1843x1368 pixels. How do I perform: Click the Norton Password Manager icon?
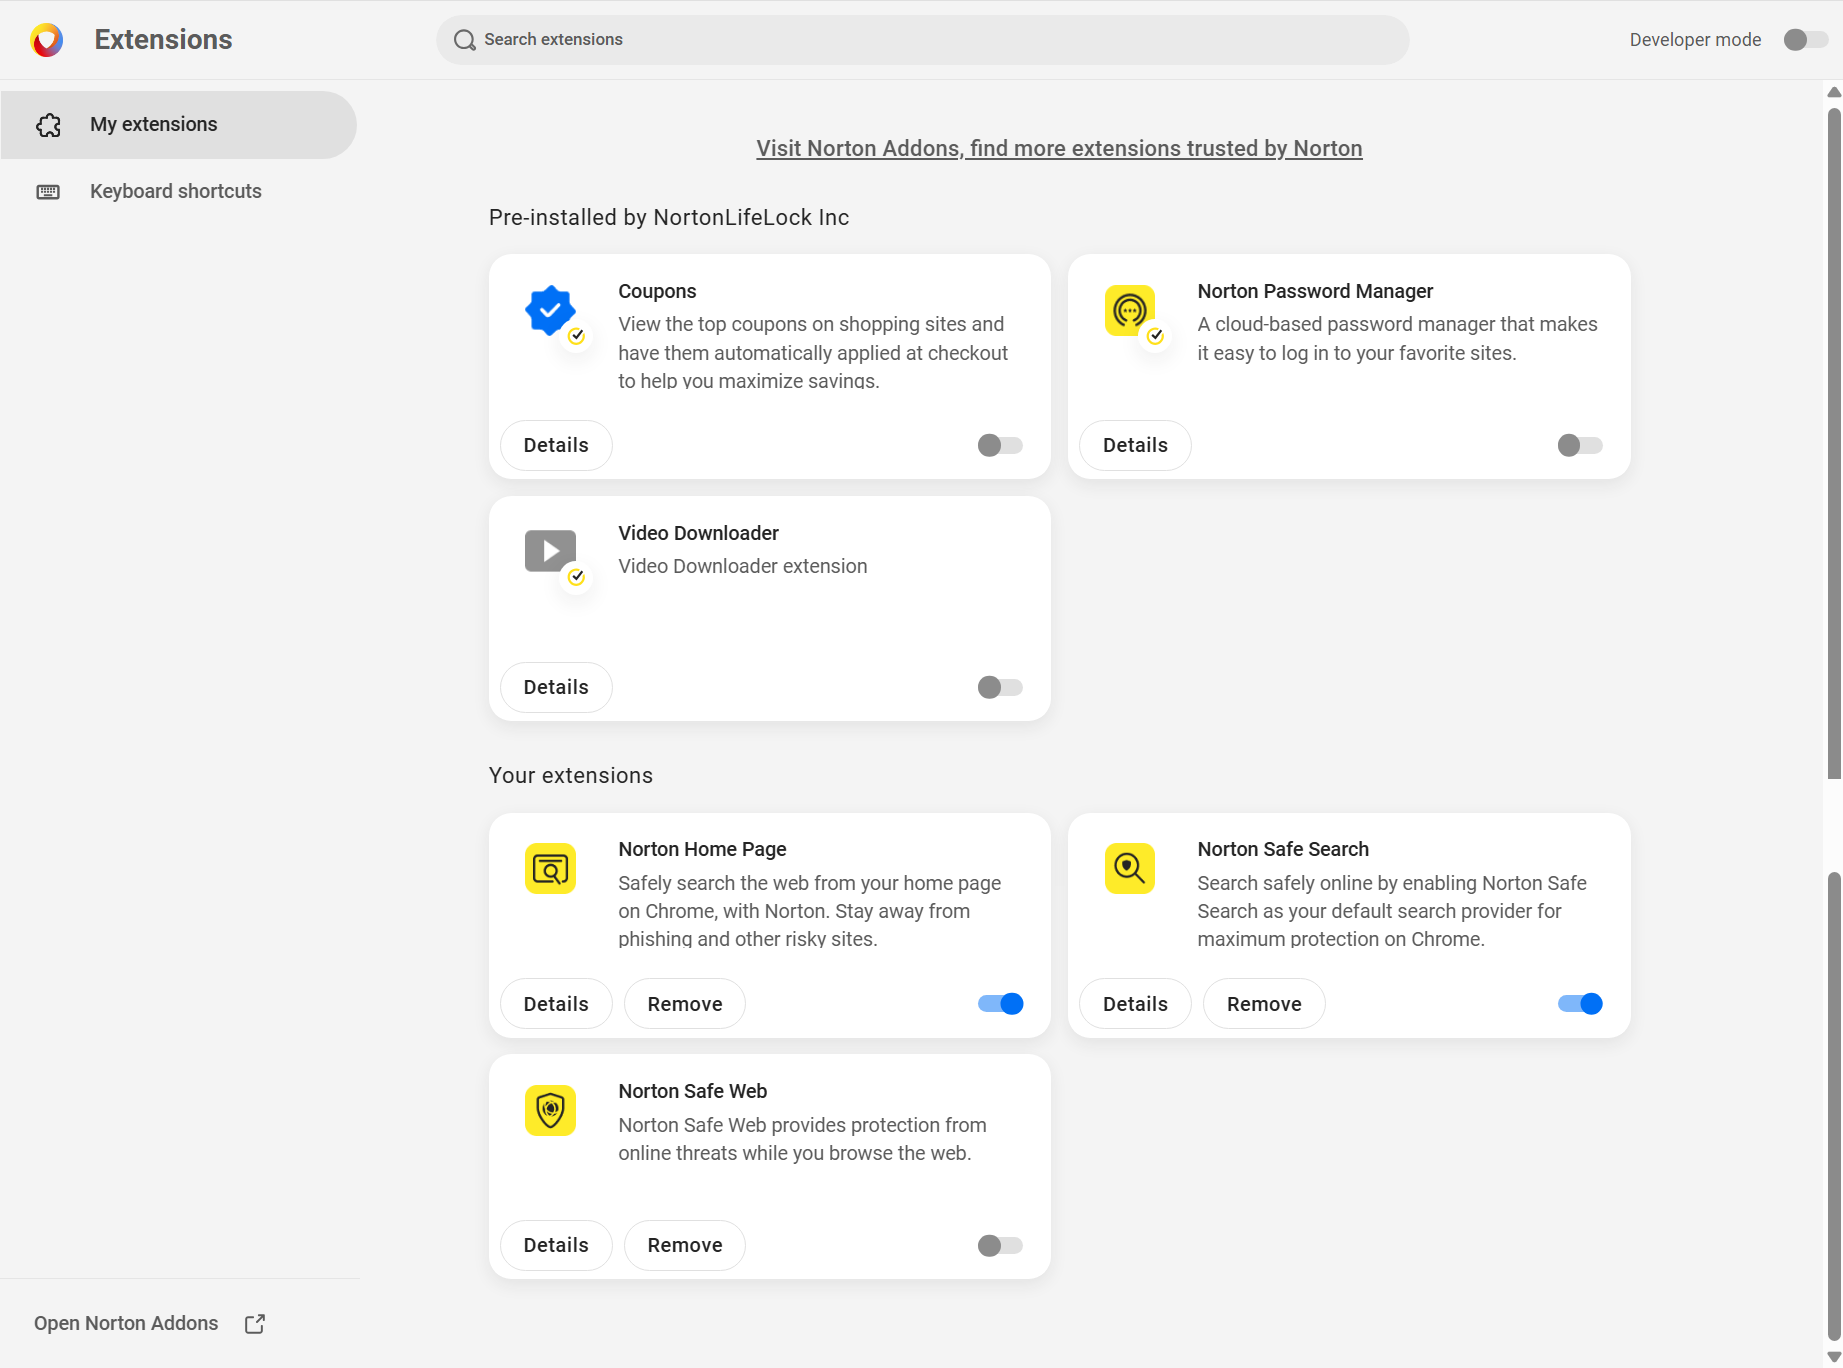pos(1130,311)
